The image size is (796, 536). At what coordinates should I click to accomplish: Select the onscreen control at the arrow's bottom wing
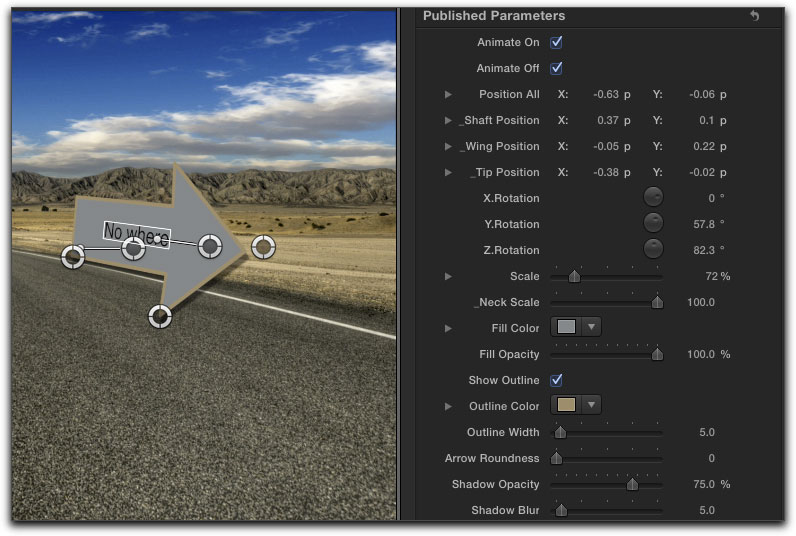point(160,317)
